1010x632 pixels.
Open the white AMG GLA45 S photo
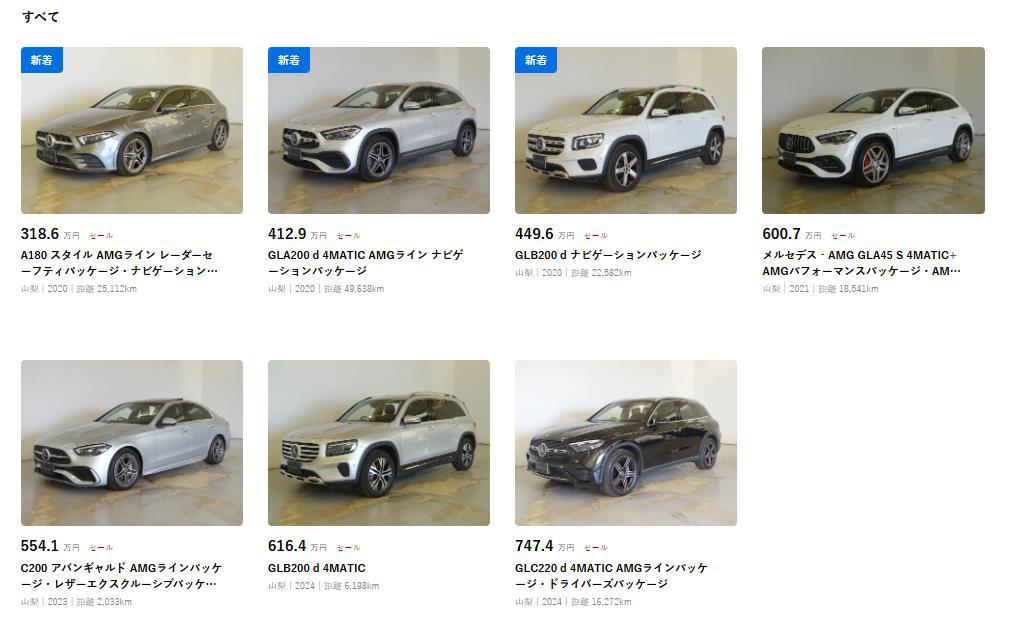coord(873,130)
